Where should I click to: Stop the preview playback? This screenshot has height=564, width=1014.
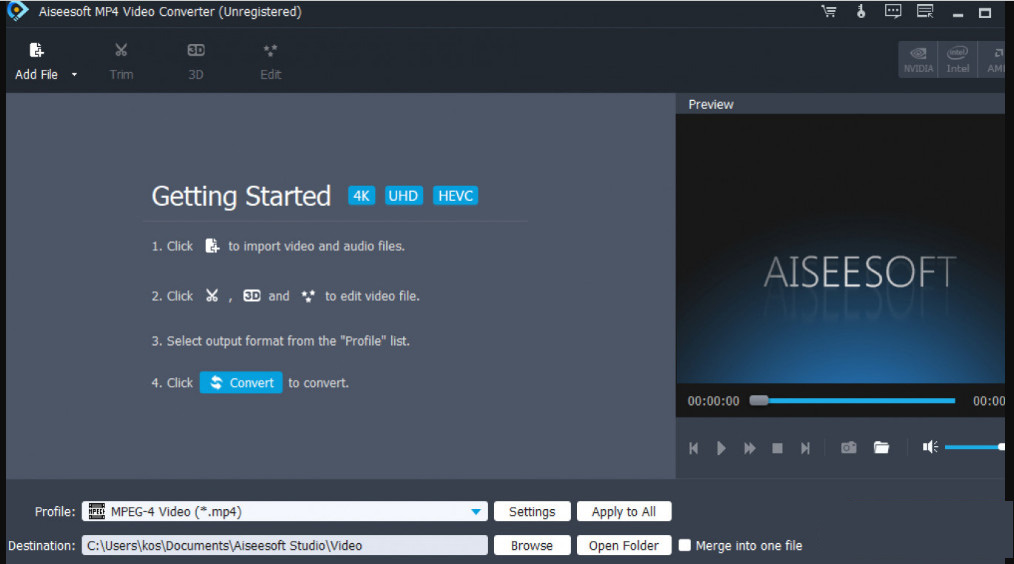point(777,448)
